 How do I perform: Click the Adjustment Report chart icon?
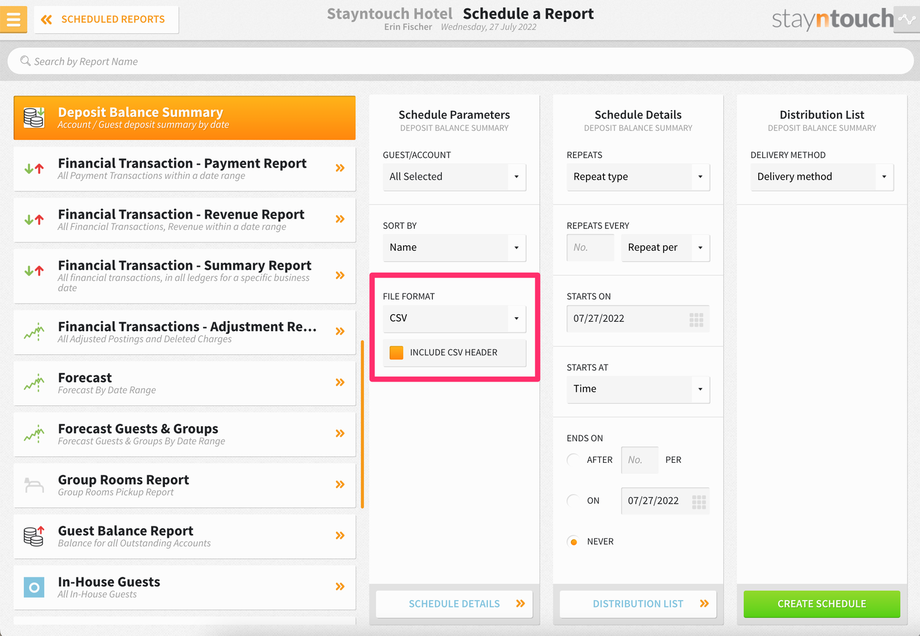[x=34, y=332]
